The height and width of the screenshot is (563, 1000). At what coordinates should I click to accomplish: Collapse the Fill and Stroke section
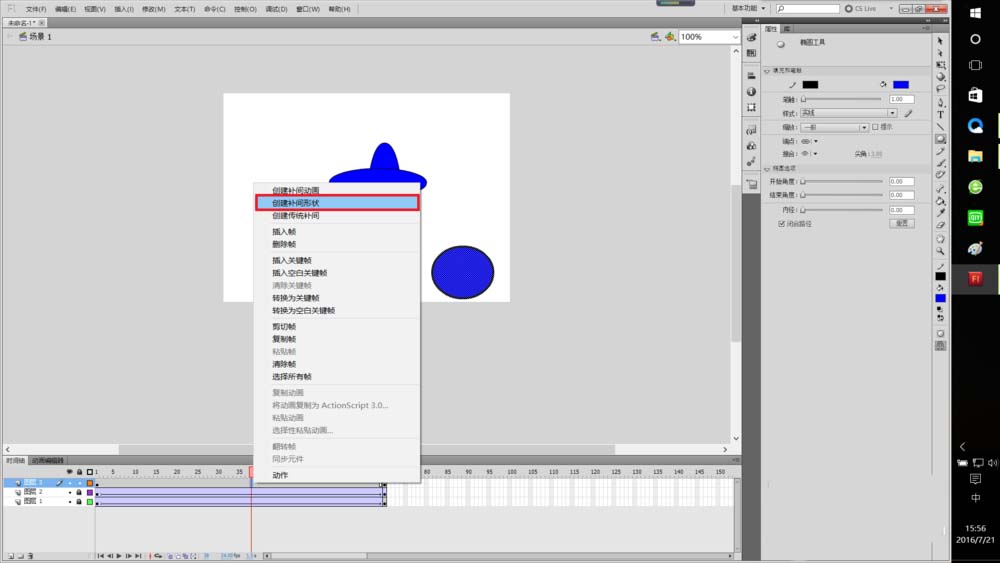(x=767, y=71)
